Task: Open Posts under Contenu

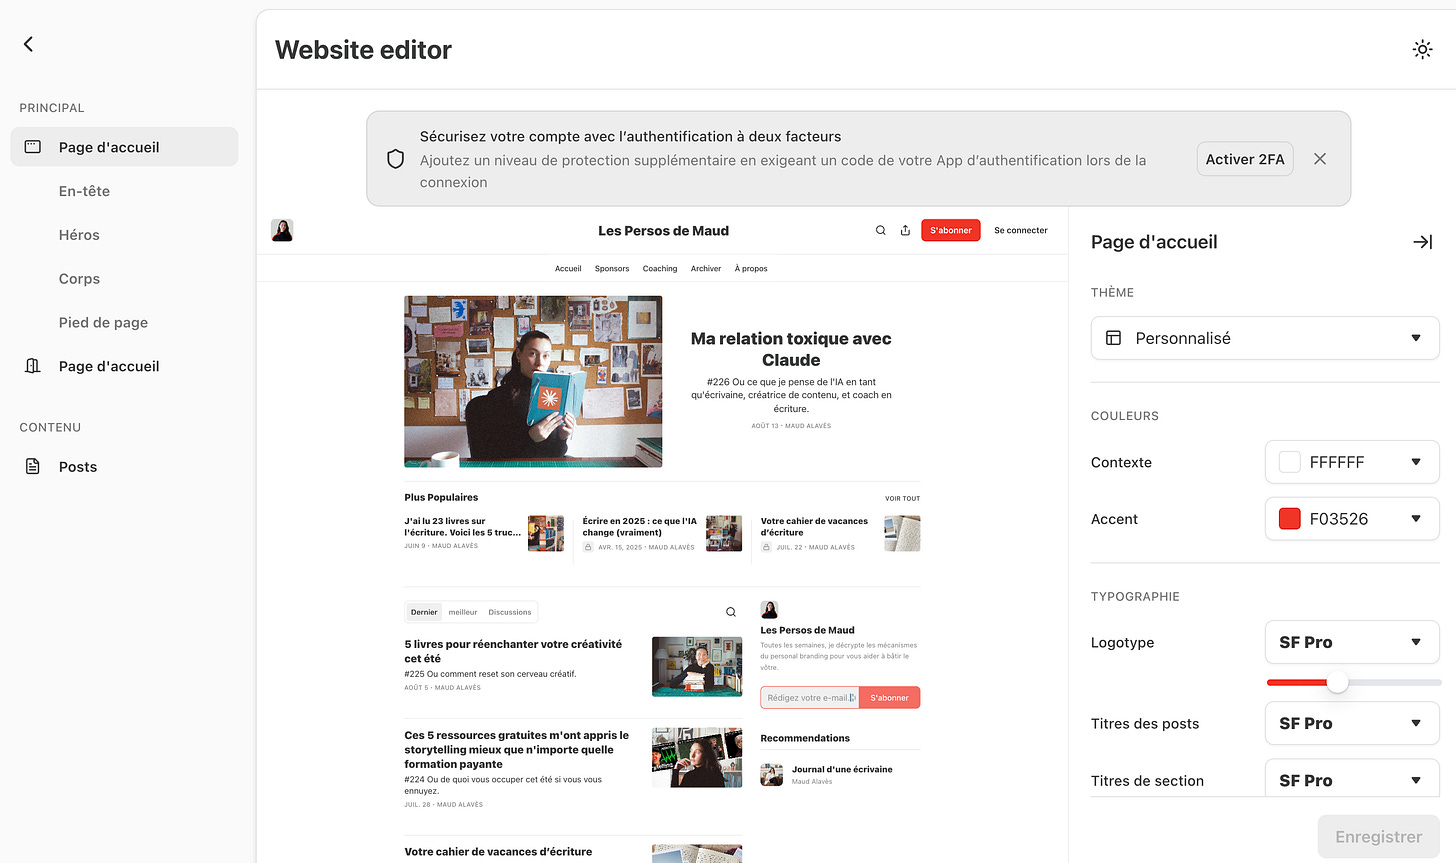Action: tap(78, 467)
